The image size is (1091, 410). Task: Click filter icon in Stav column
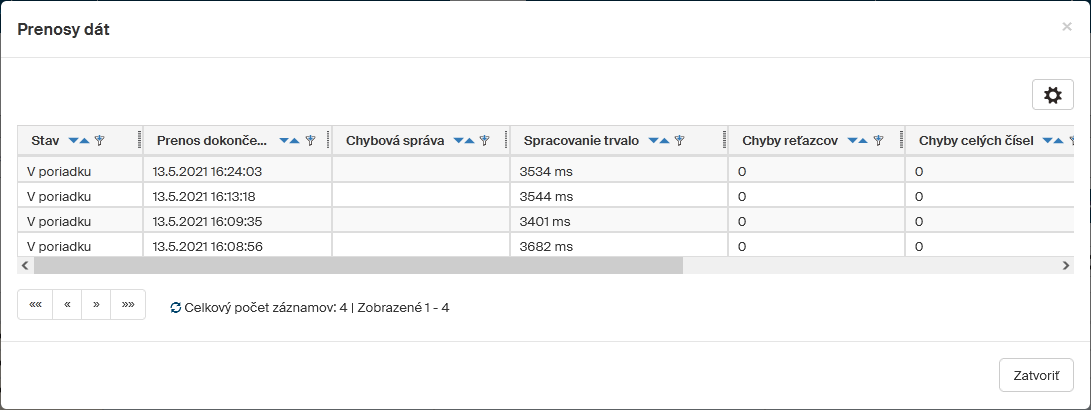tap(99, 141)
